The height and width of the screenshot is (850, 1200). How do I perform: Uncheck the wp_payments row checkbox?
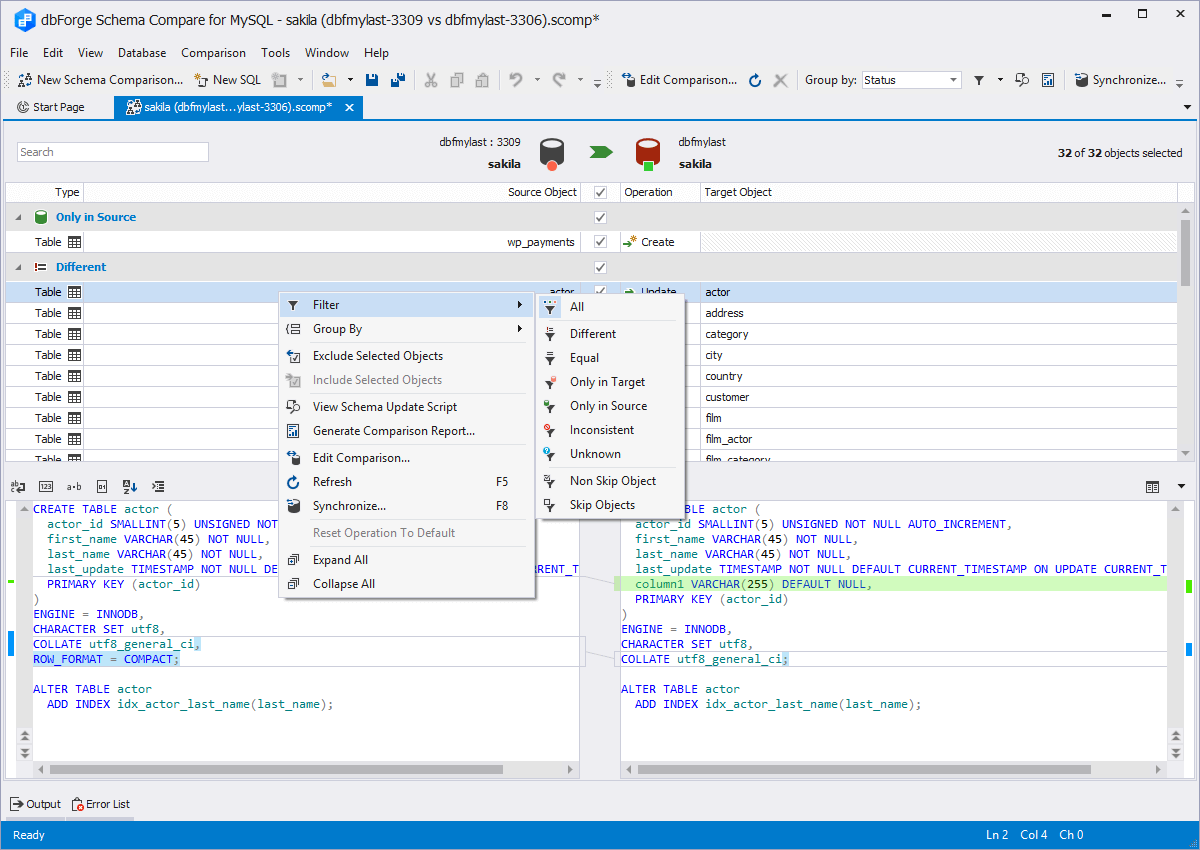coord(601,242)
